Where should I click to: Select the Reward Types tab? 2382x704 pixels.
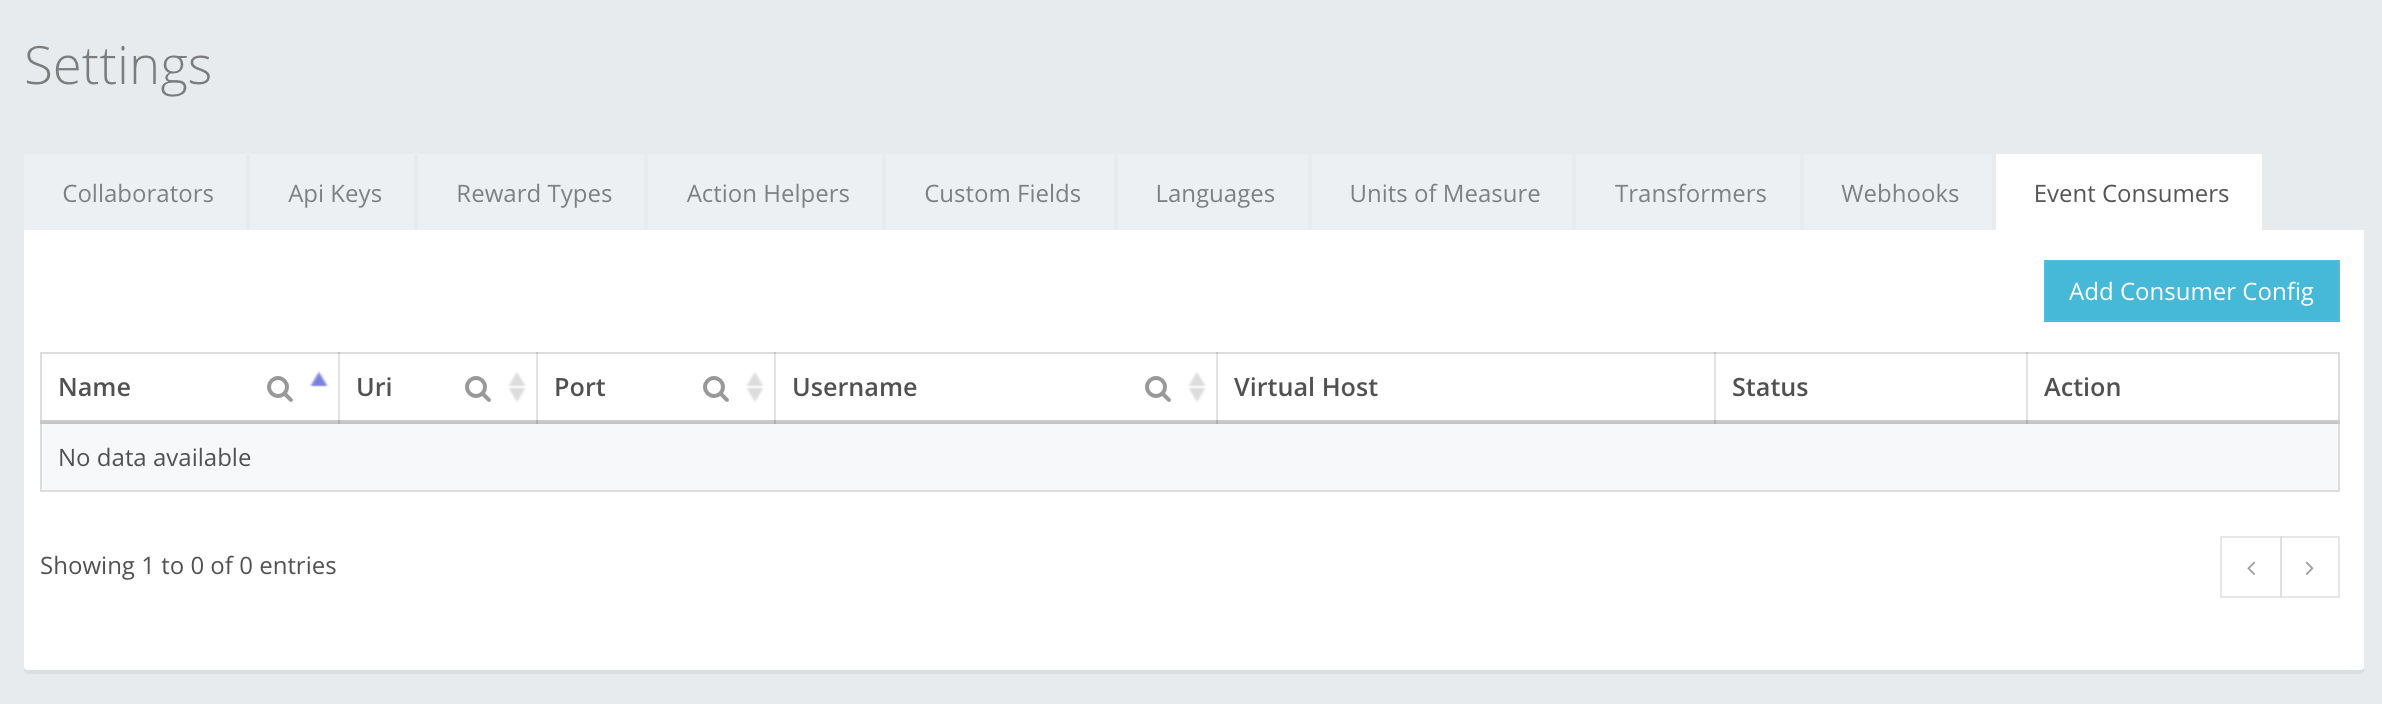click(534, 193)
